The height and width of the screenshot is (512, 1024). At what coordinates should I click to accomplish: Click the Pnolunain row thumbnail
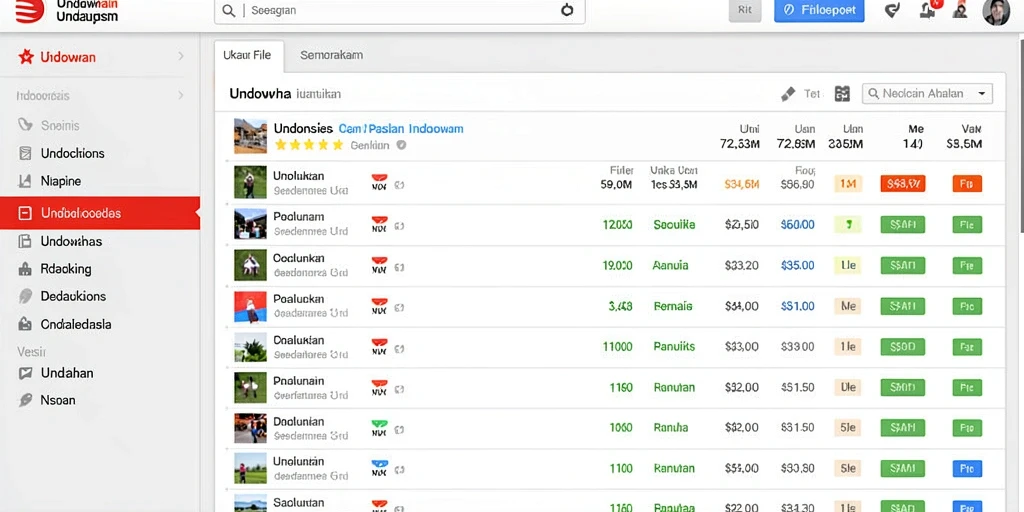251,387
